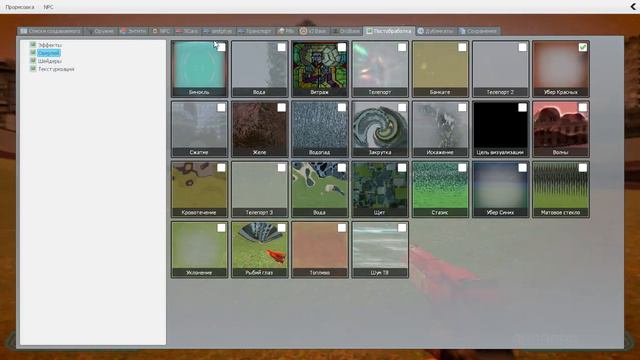Enable the Витраж overlay checkbox
The width and height of the screenshot is (640, 360).
(x=342, y=47)
